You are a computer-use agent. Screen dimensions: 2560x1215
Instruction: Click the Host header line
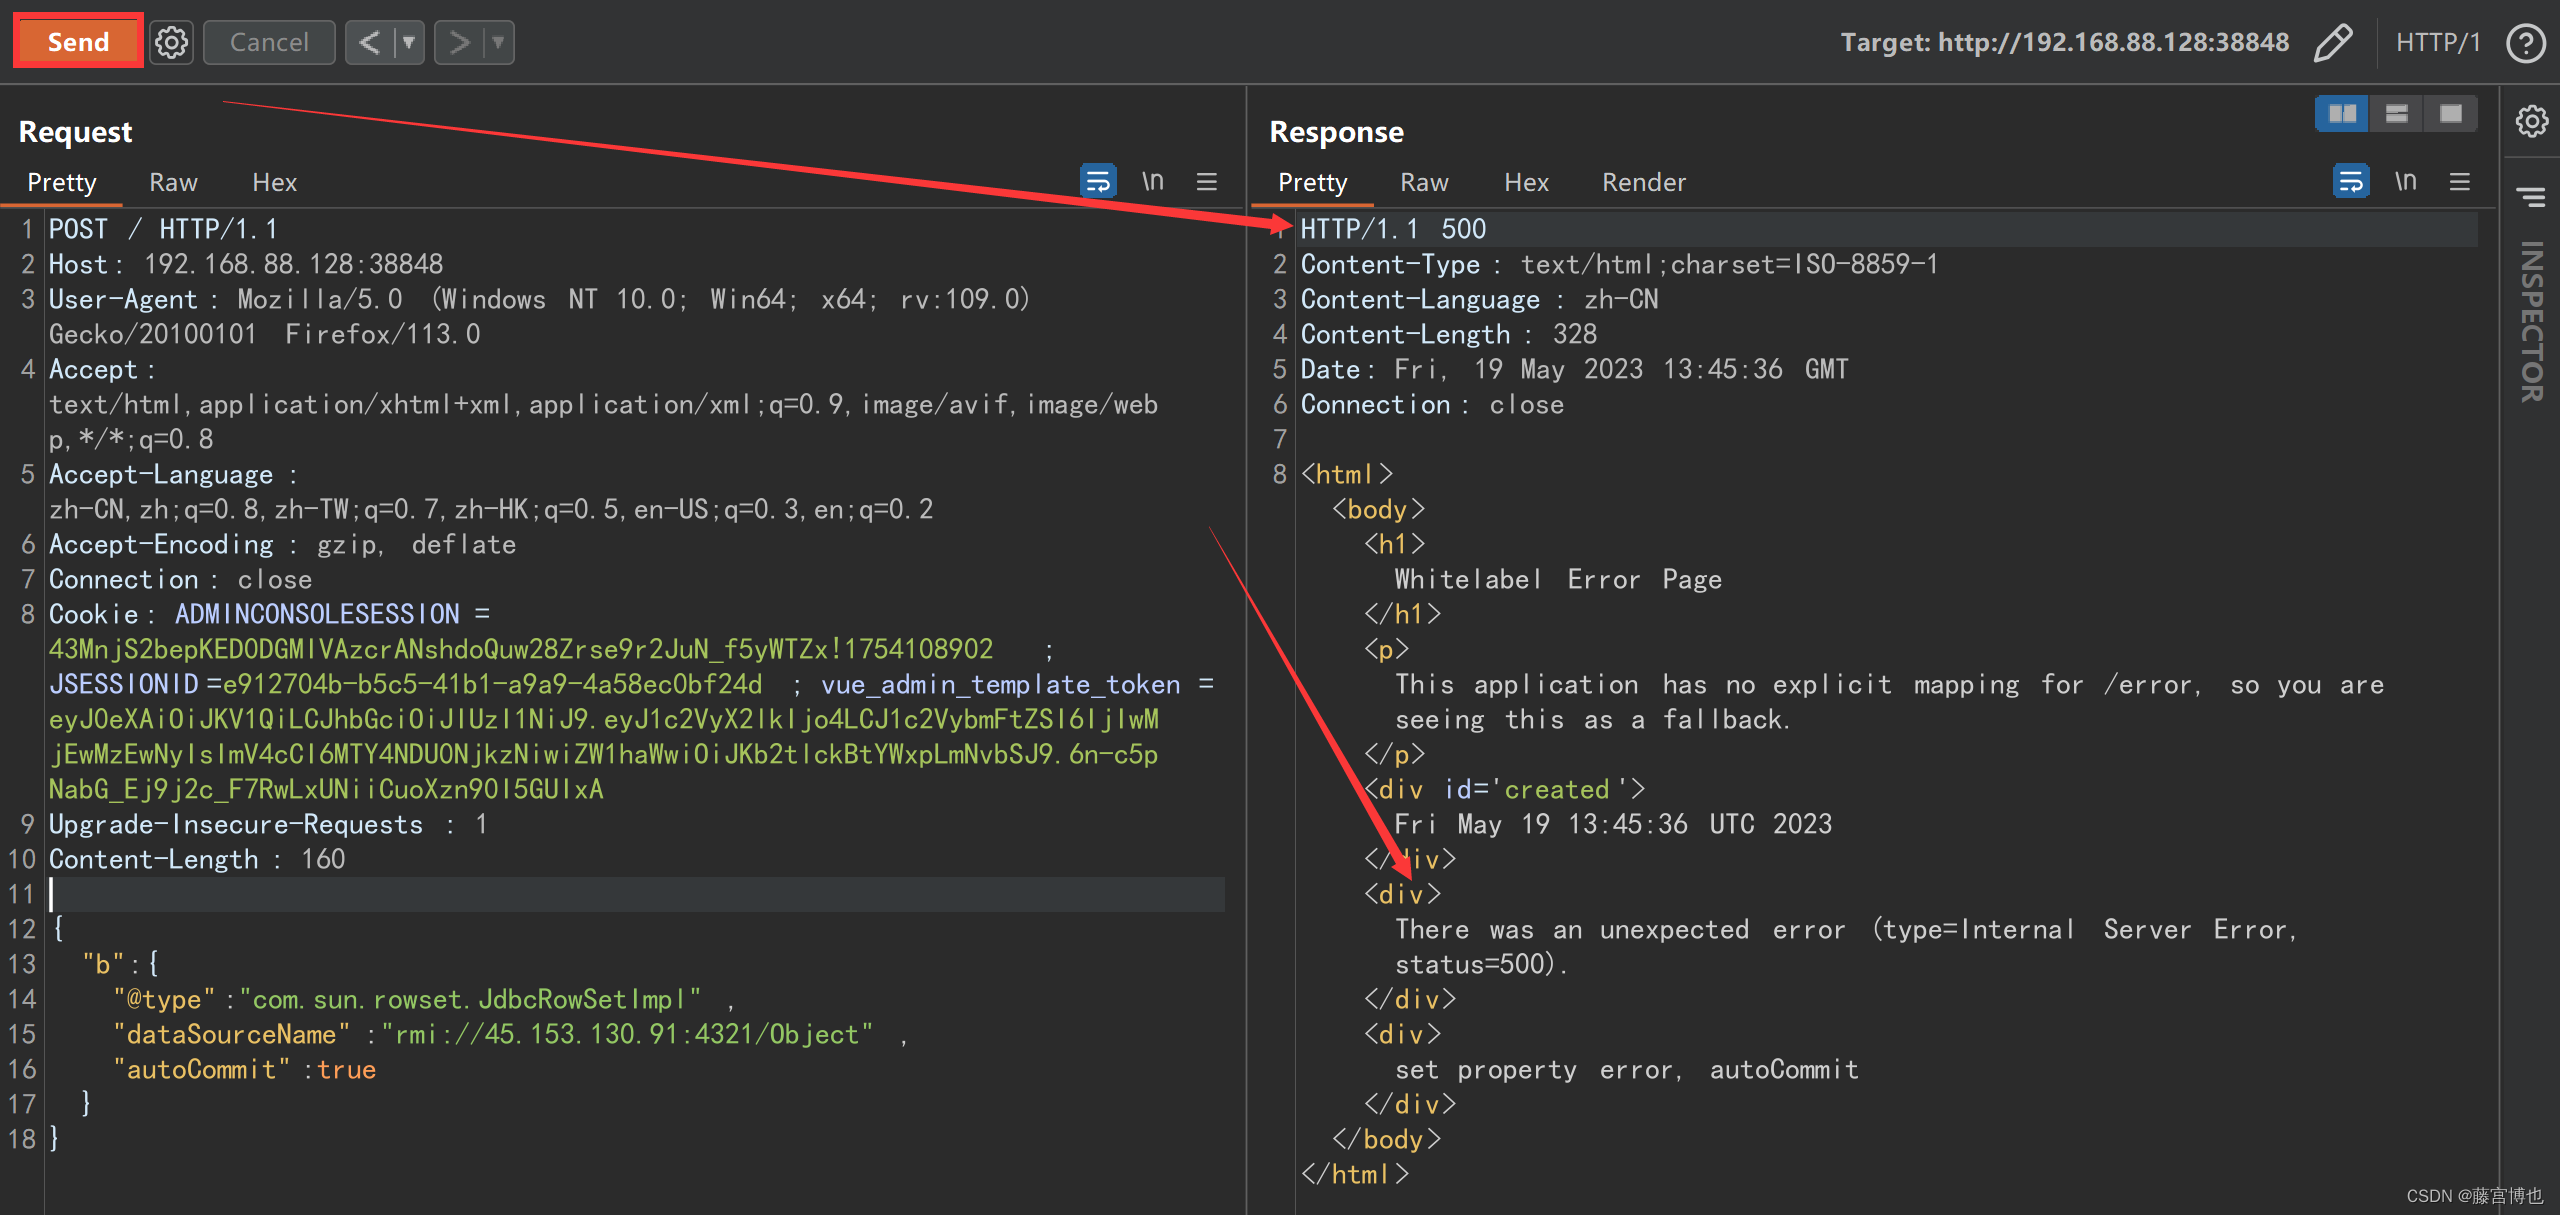click(246, 264)
